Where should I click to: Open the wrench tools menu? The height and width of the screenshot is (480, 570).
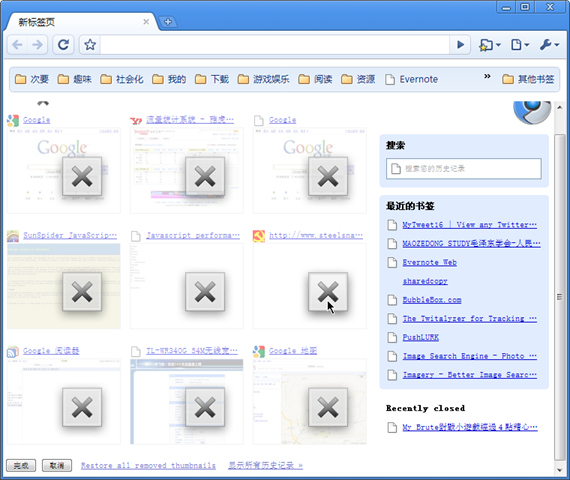(x=549, y=45)
